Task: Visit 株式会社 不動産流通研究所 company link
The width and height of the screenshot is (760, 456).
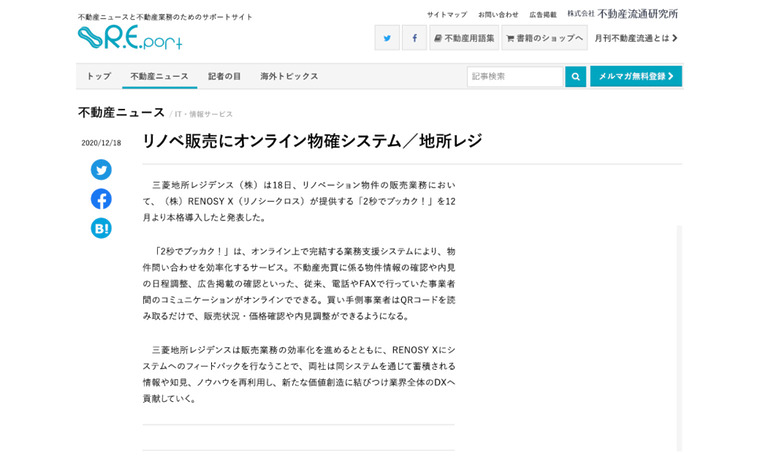Action: [622, 14]
